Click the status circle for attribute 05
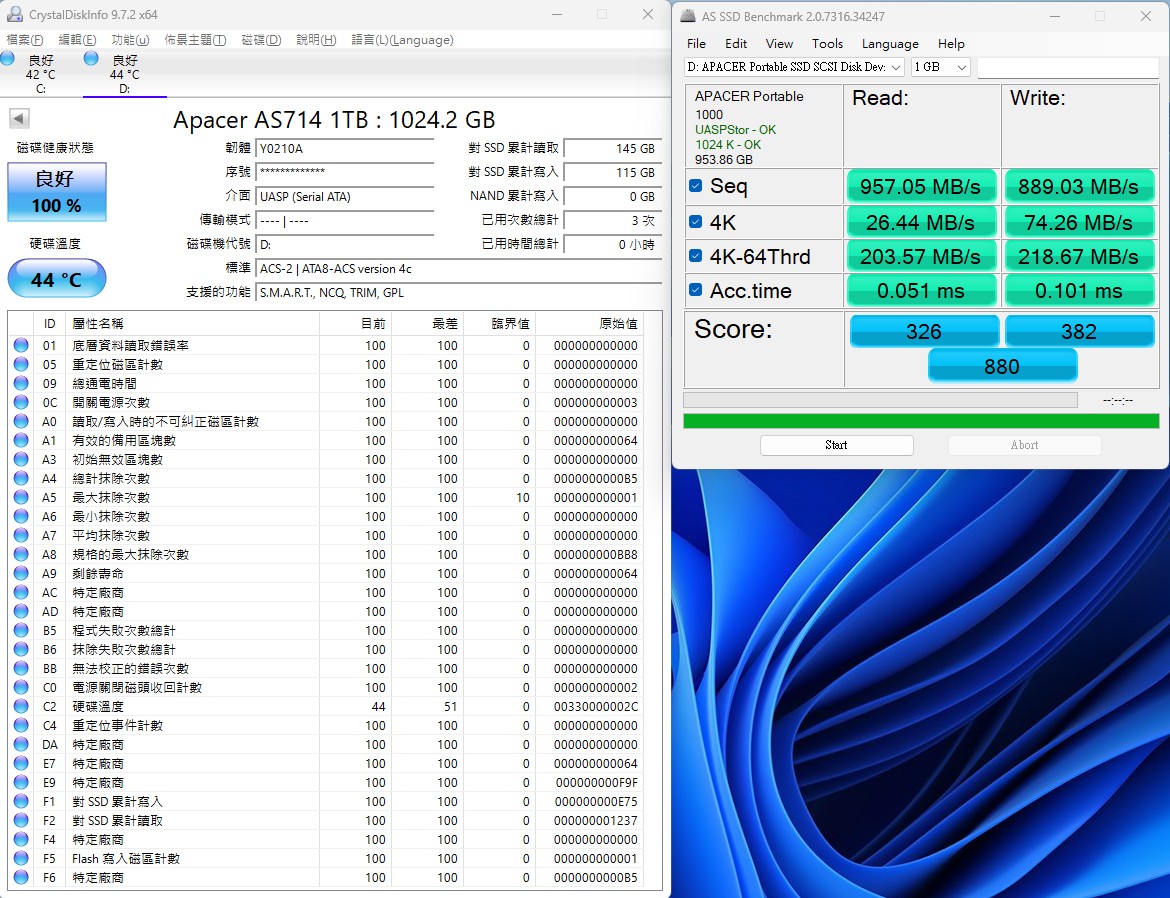Image resolution: width=1170 pixels, height=898 pixels. (x=21, y=364)
